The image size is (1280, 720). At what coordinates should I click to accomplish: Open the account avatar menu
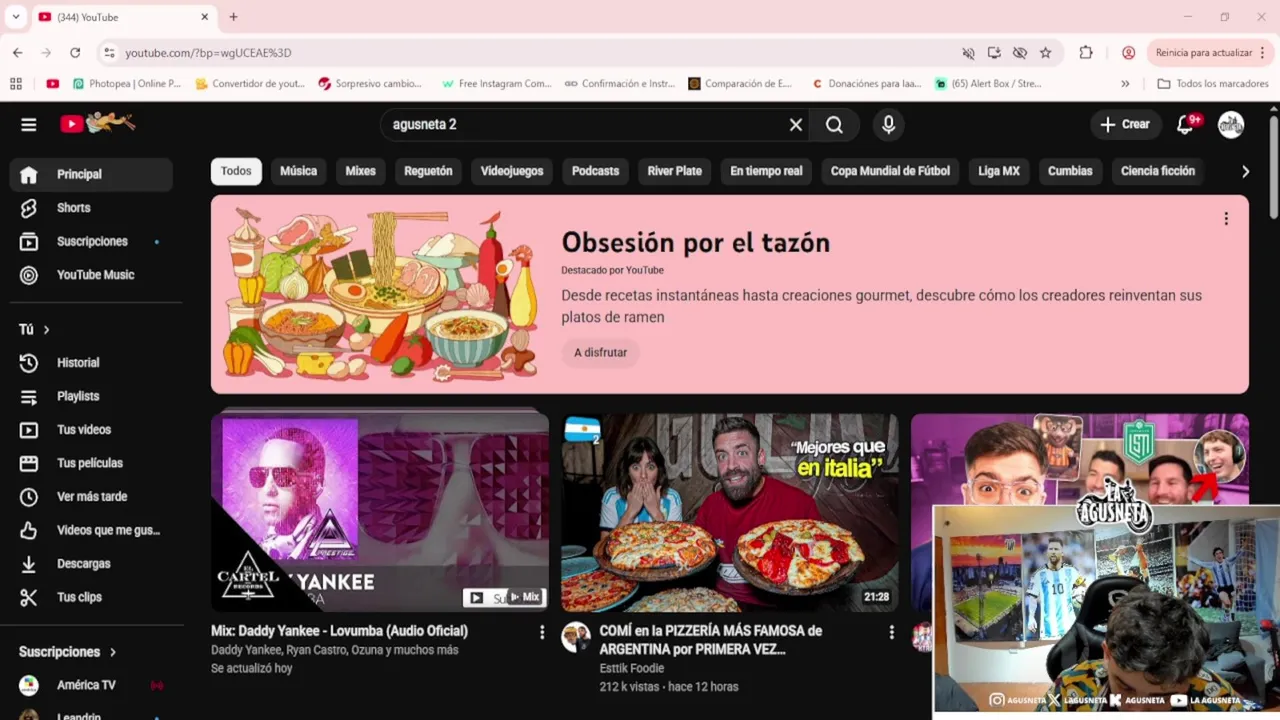tap(1231, 125)
